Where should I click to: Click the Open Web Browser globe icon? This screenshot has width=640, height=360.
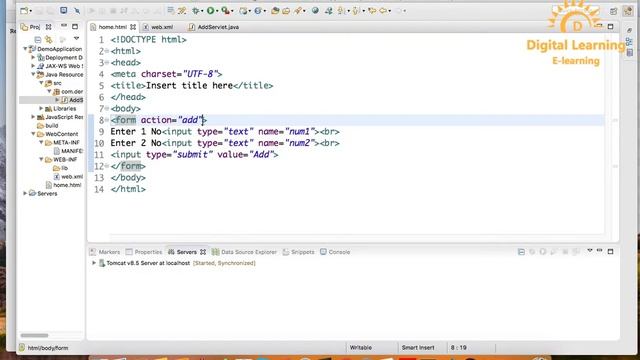[x=315, y=11]
